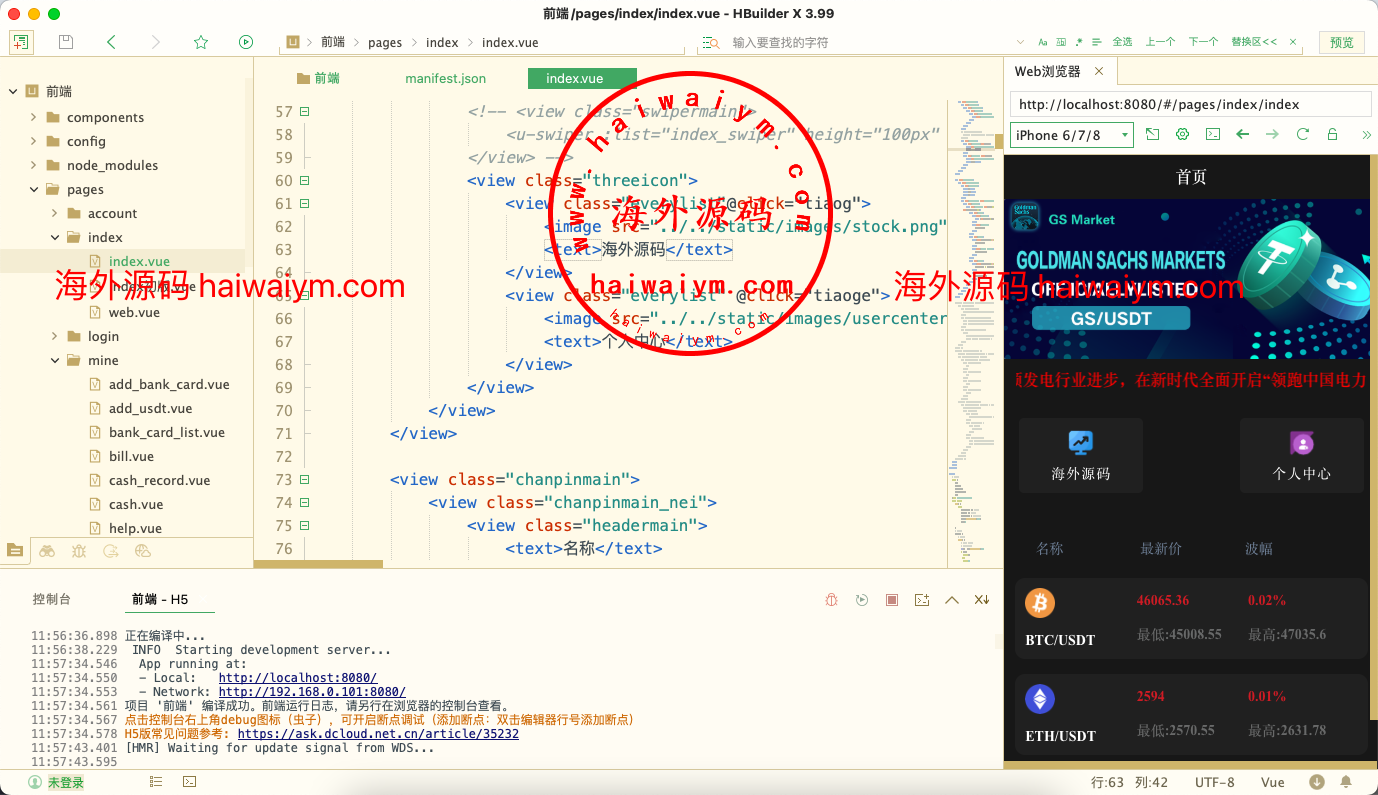Open browser settings gear icon
The image size is (1378, 795).
(x=1182, y=134)
